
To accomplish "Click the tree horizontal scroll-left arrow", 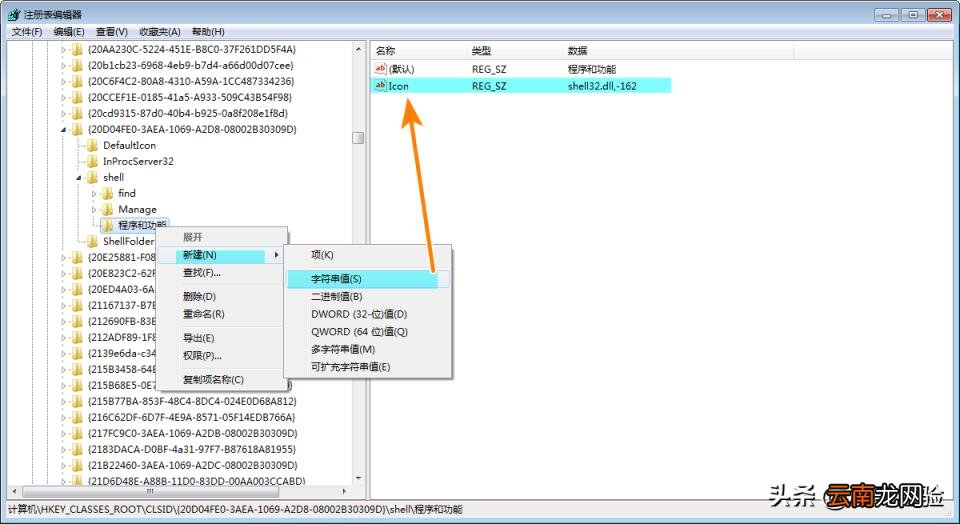I will click(14, 492).
